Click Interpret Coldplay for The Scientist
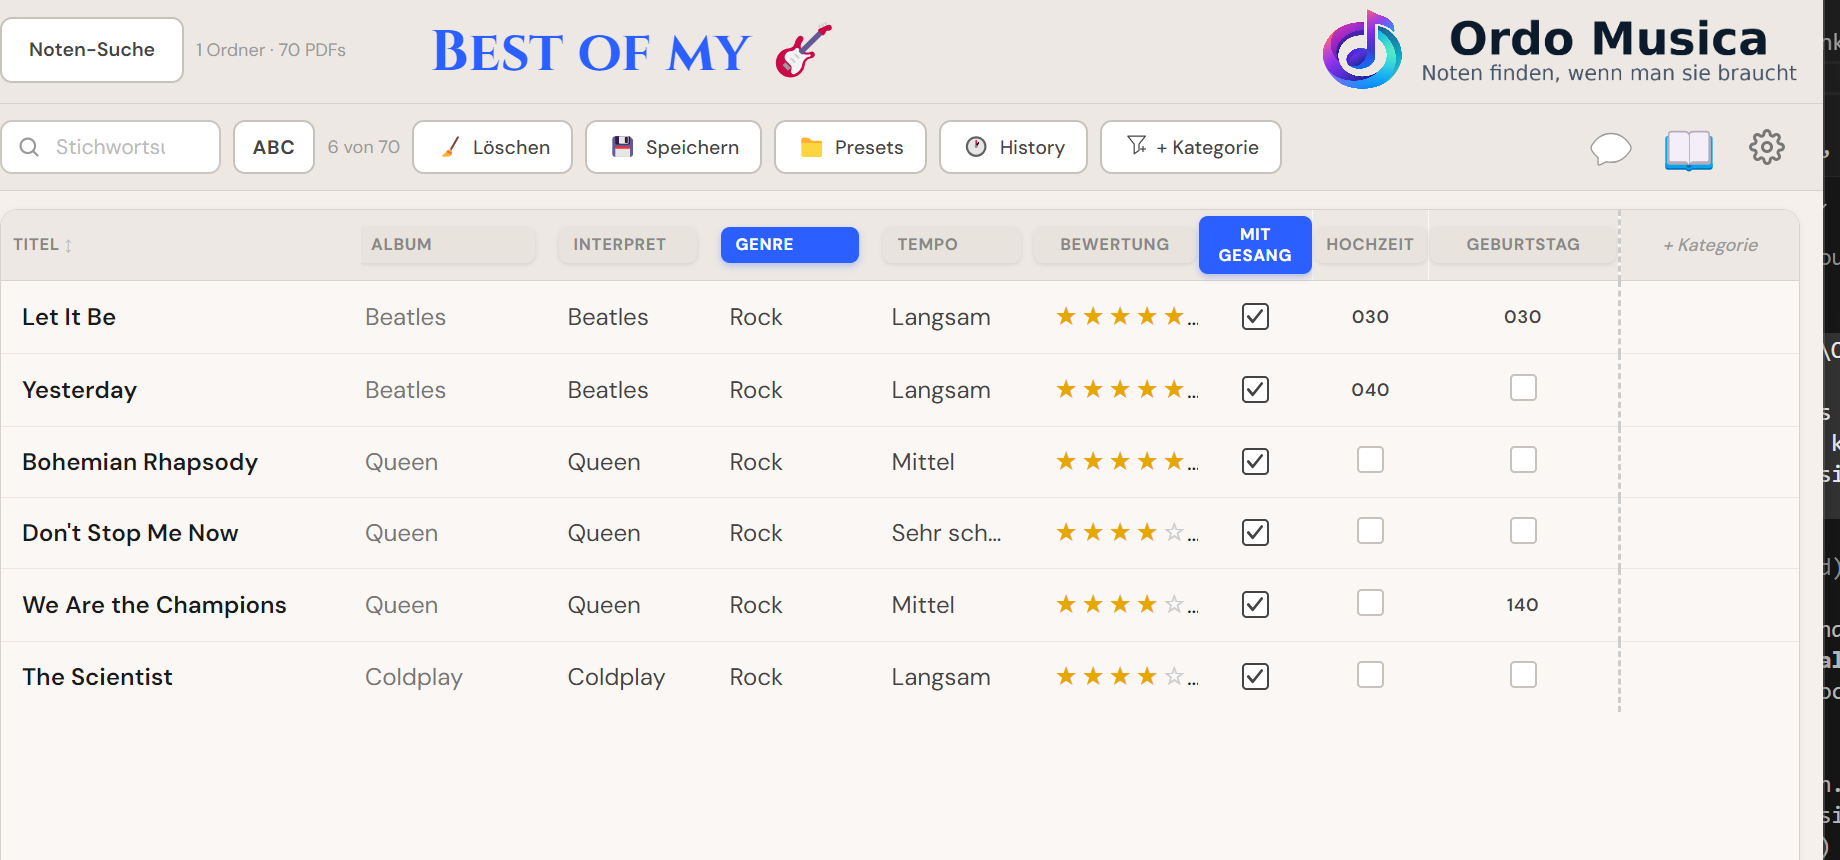 [x=616, y=677]
